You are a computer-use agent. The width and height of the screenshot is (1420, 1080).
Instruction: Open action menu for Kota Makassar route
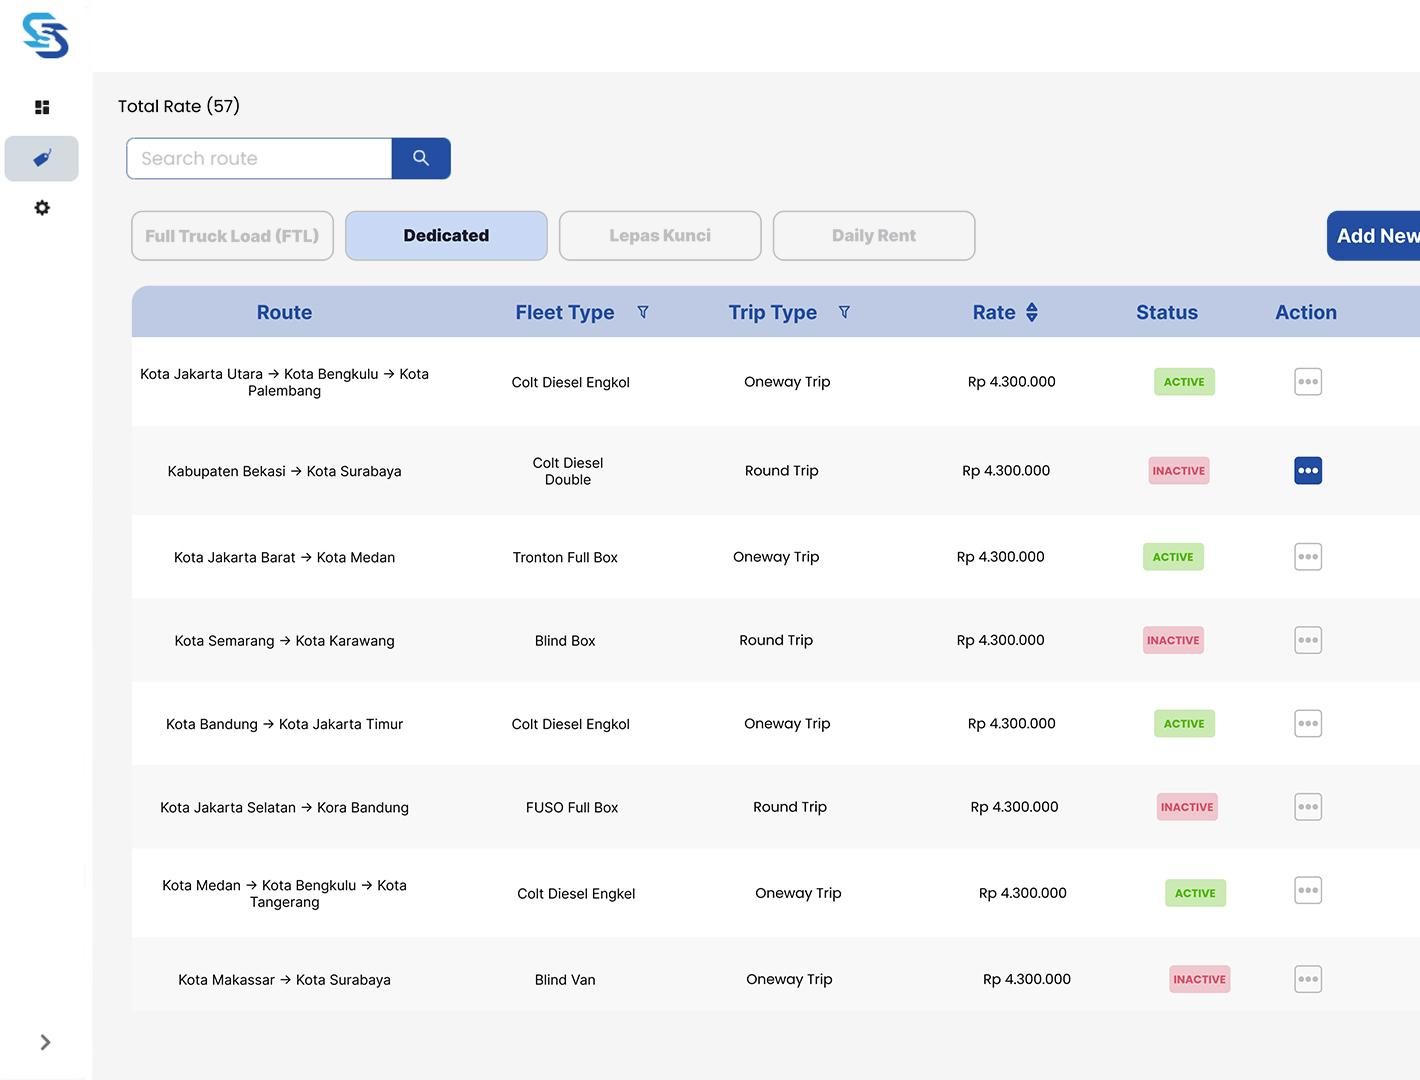coord(1308,979)
